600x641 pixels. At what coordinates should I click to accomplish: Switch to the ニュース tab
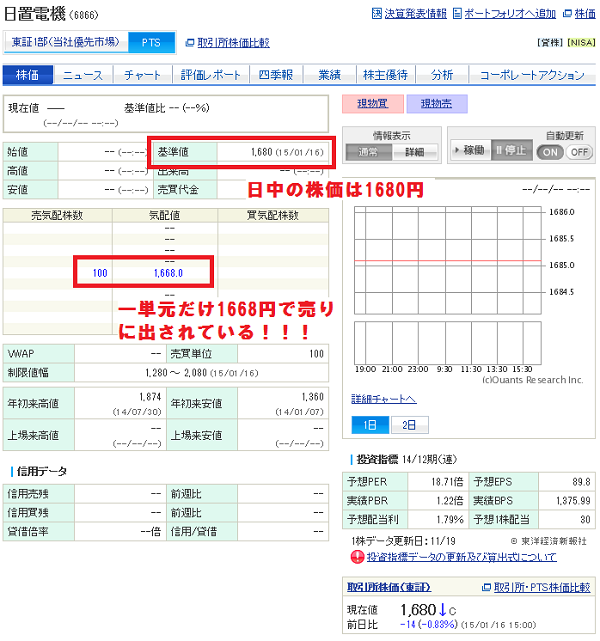click(83, 75)
